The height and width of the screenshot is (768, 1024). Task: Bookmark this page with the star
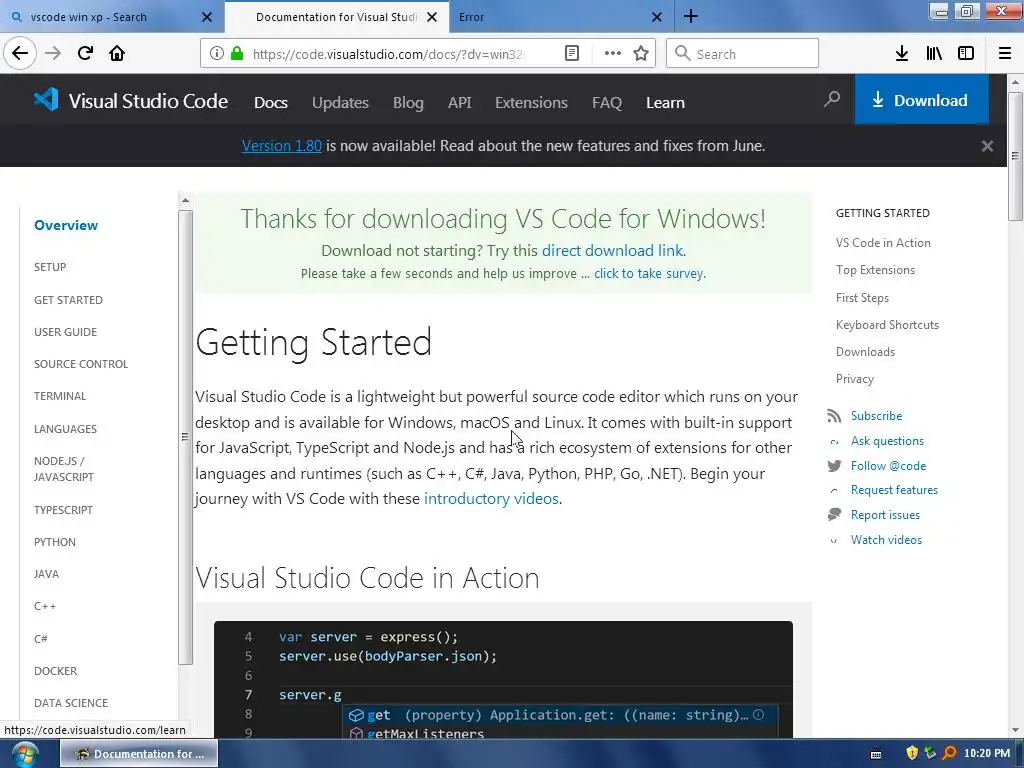click(x=641, y=54)
